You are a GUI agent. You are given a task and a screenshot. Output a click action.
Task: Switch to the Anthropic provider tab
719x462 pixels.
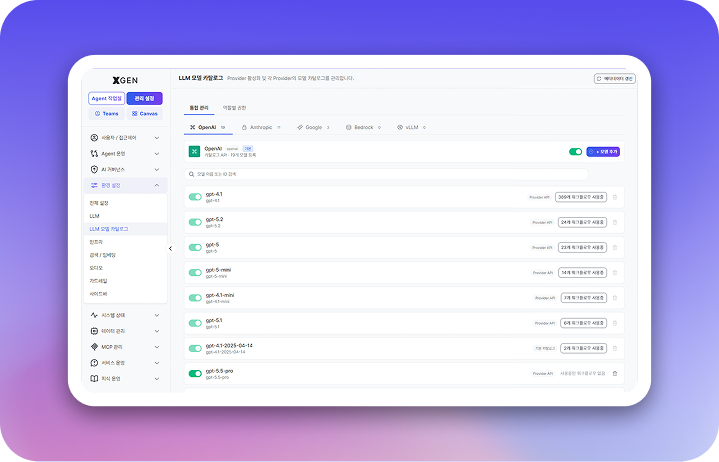pos(261,127)
